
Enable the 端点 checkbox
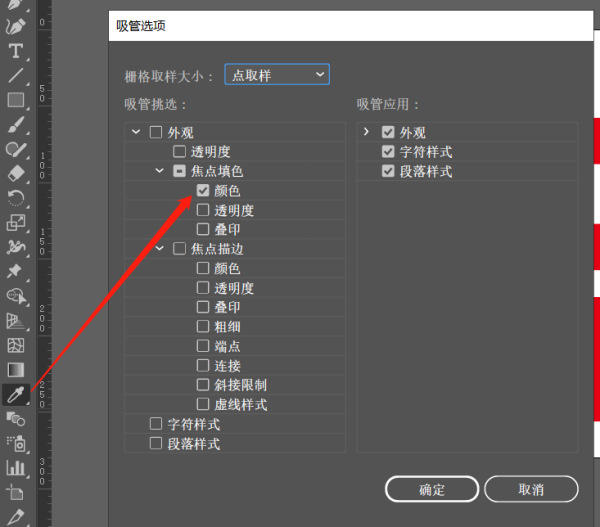point(203,346)
